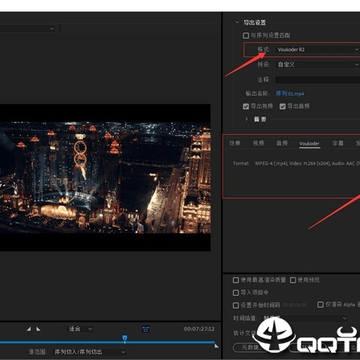Collapse the 导出设置 section
Image resolution: width=360 pixels, height=360 pixels.
click(237, 23)
